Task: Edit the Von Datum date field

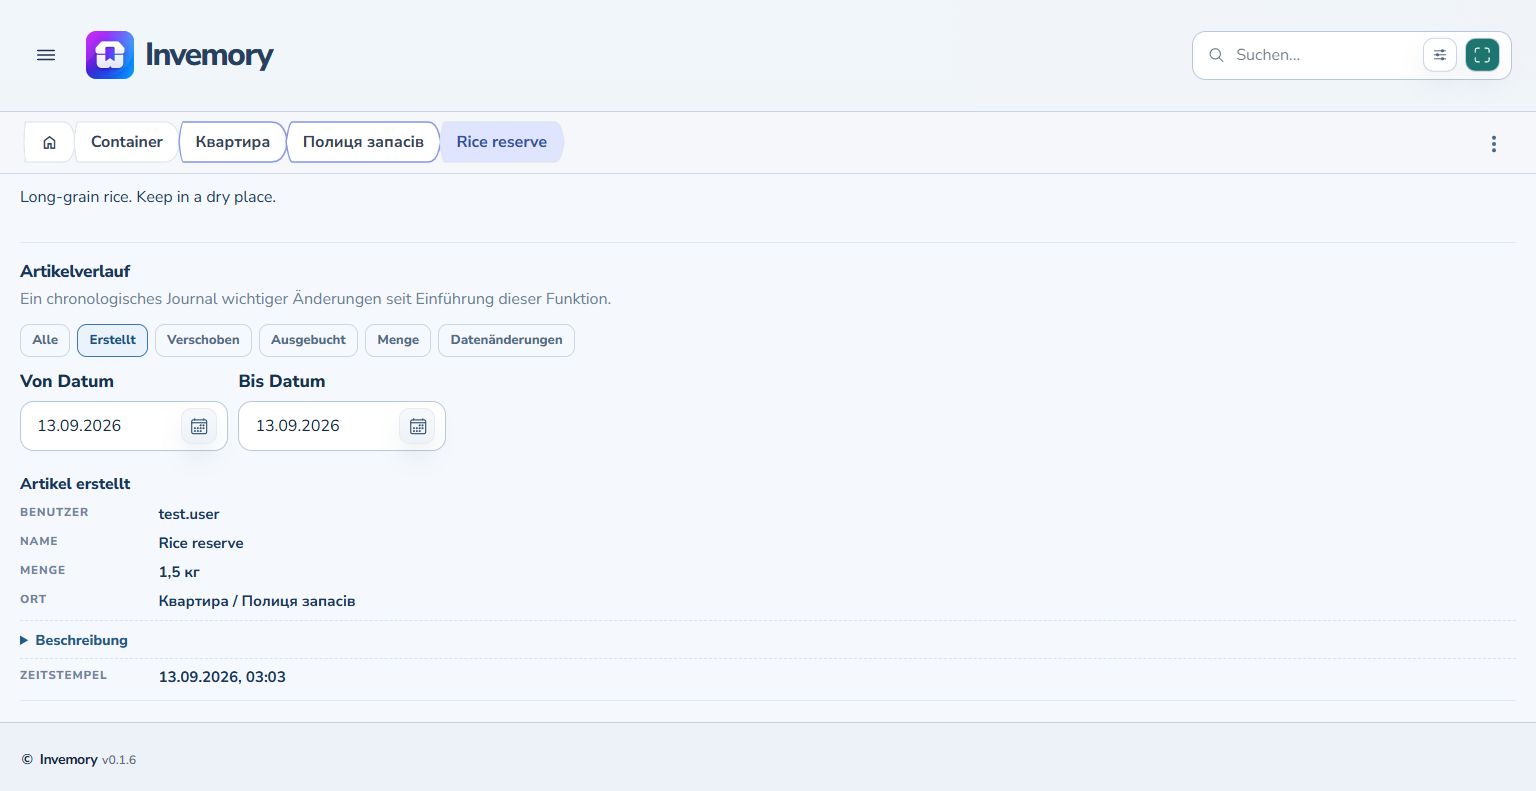Action: pos(102,426)
